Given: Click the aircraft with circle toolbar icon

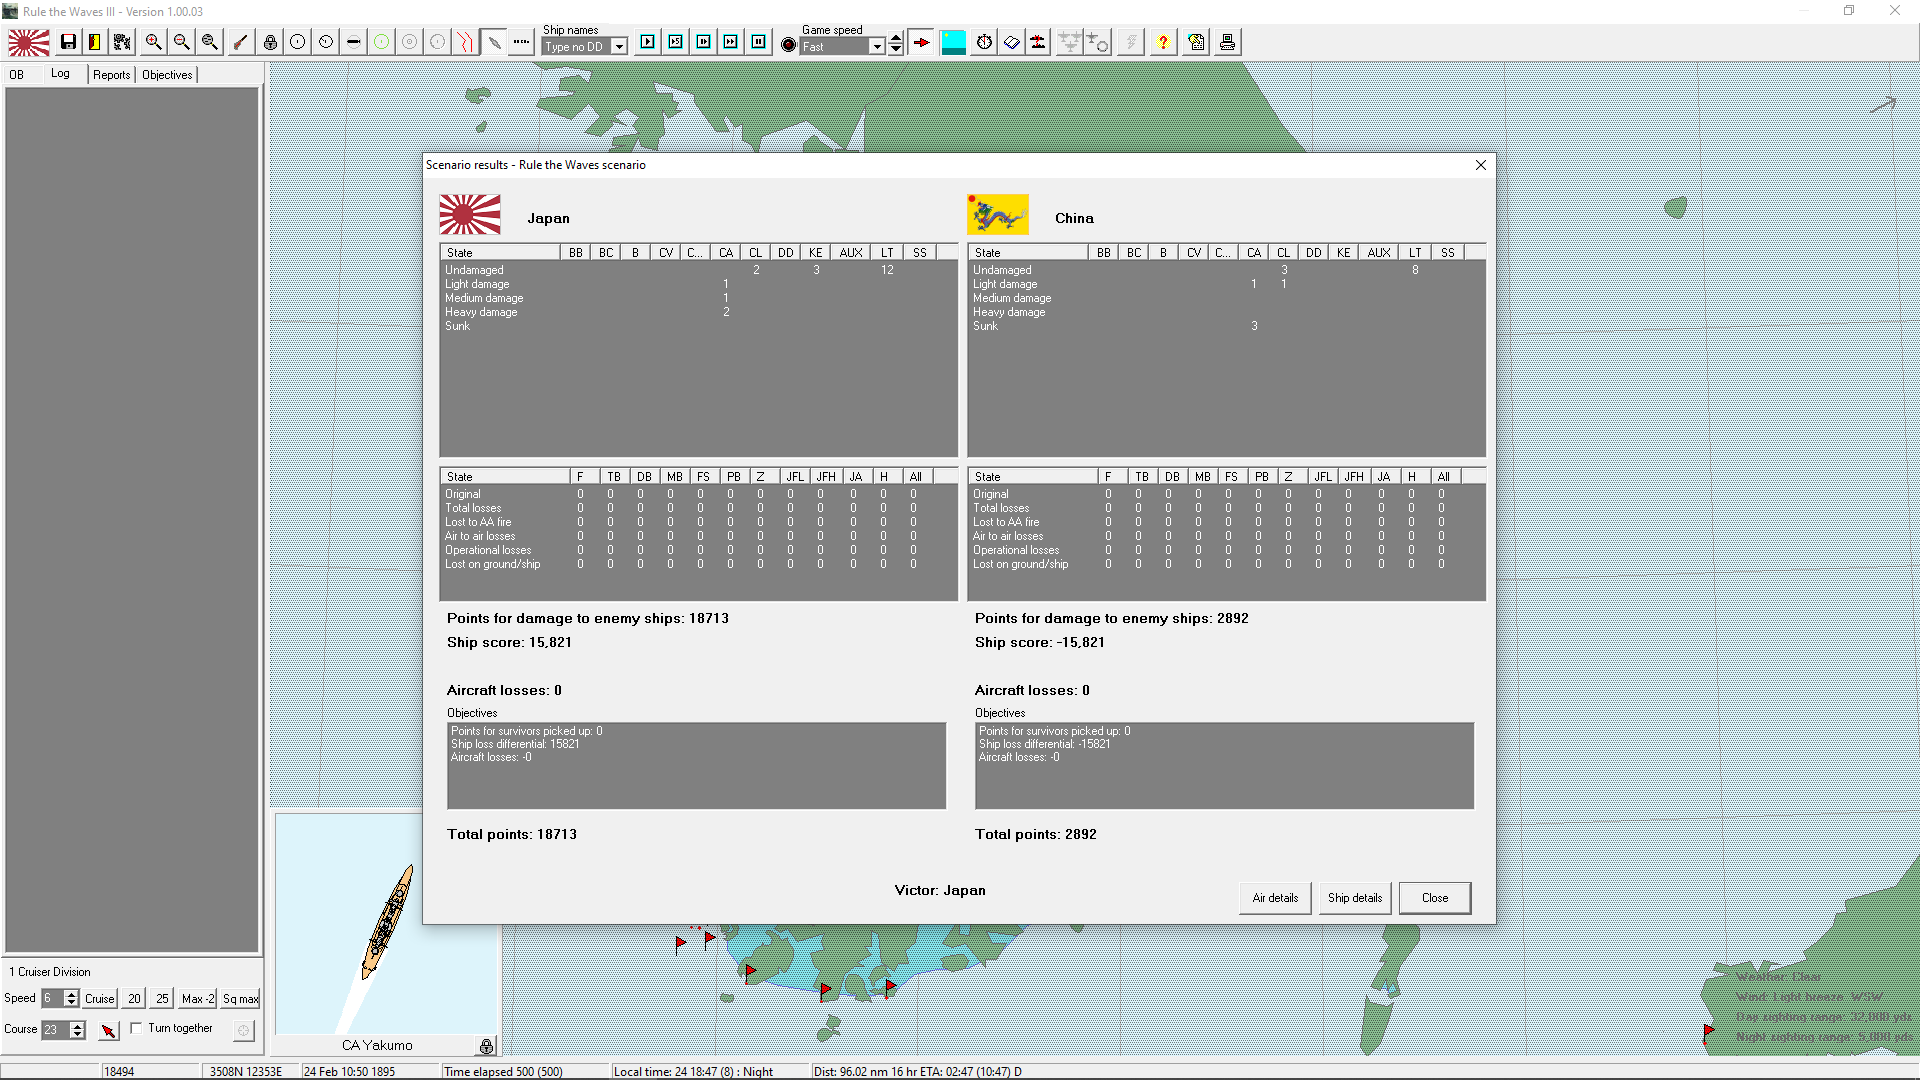Looking at the screenshot, I should 1098,42.
